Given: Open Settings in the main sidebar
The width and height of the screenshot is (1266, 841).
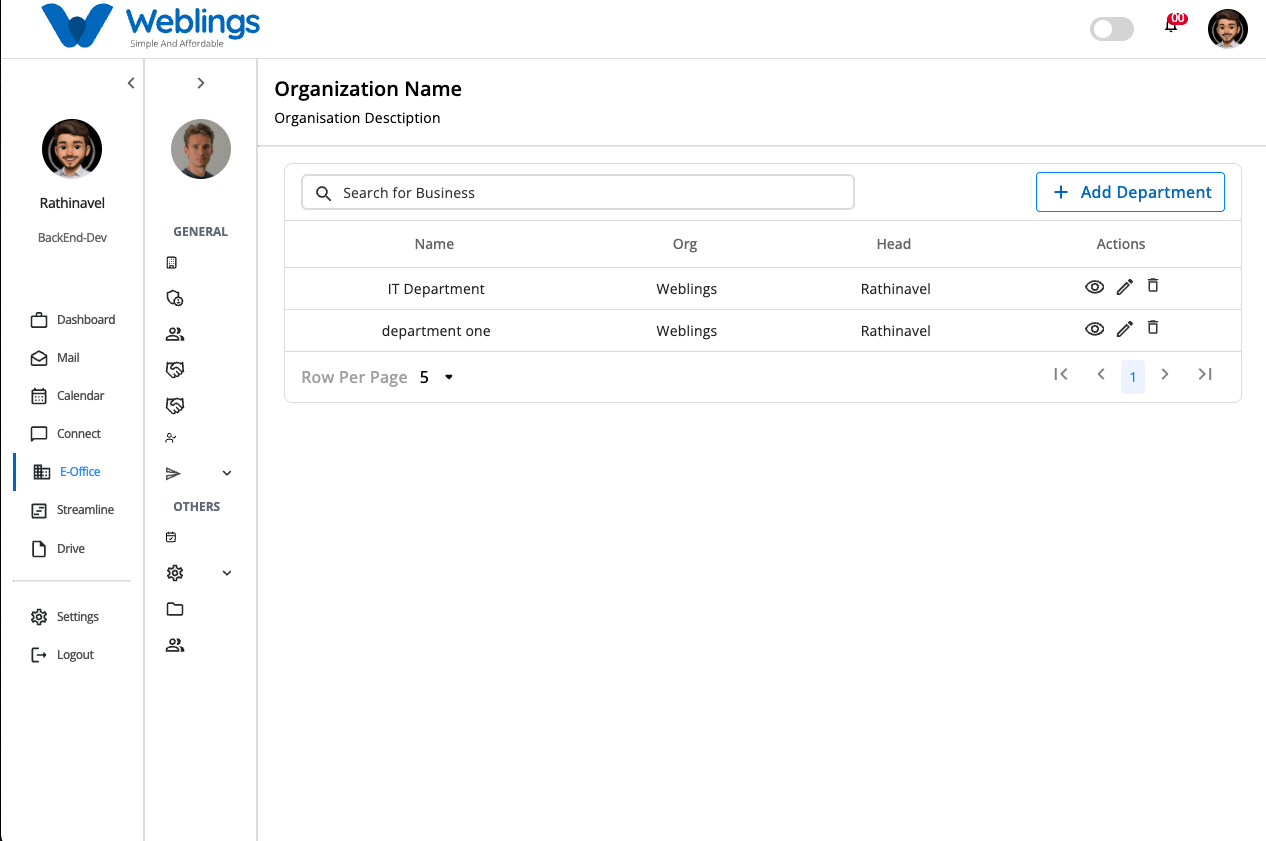Looking at the screenshot, I should [x=65, y=617].
